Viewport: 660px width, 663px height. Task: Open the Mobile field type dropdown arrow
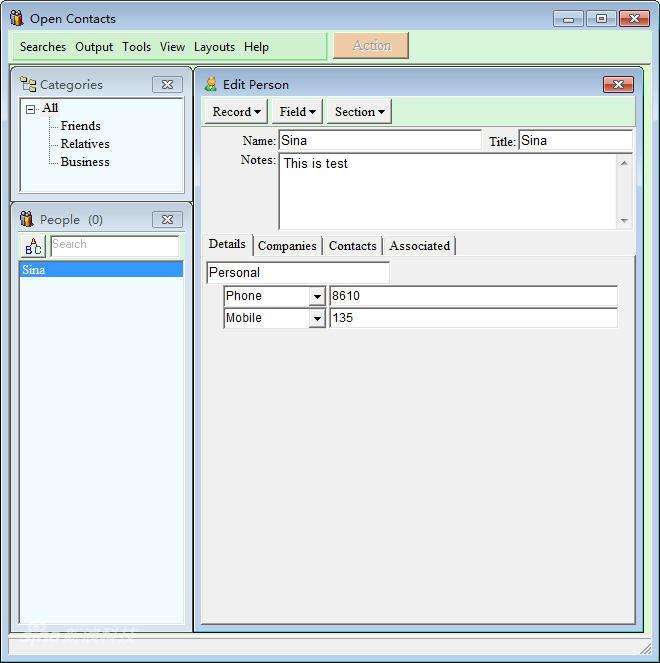[317, 318]
